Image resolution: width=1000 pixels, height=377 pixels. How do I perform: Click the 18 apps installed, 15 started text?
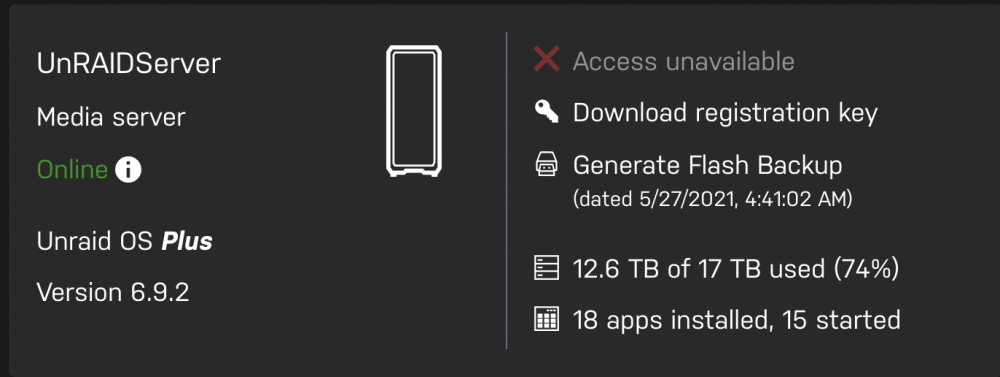737,319
